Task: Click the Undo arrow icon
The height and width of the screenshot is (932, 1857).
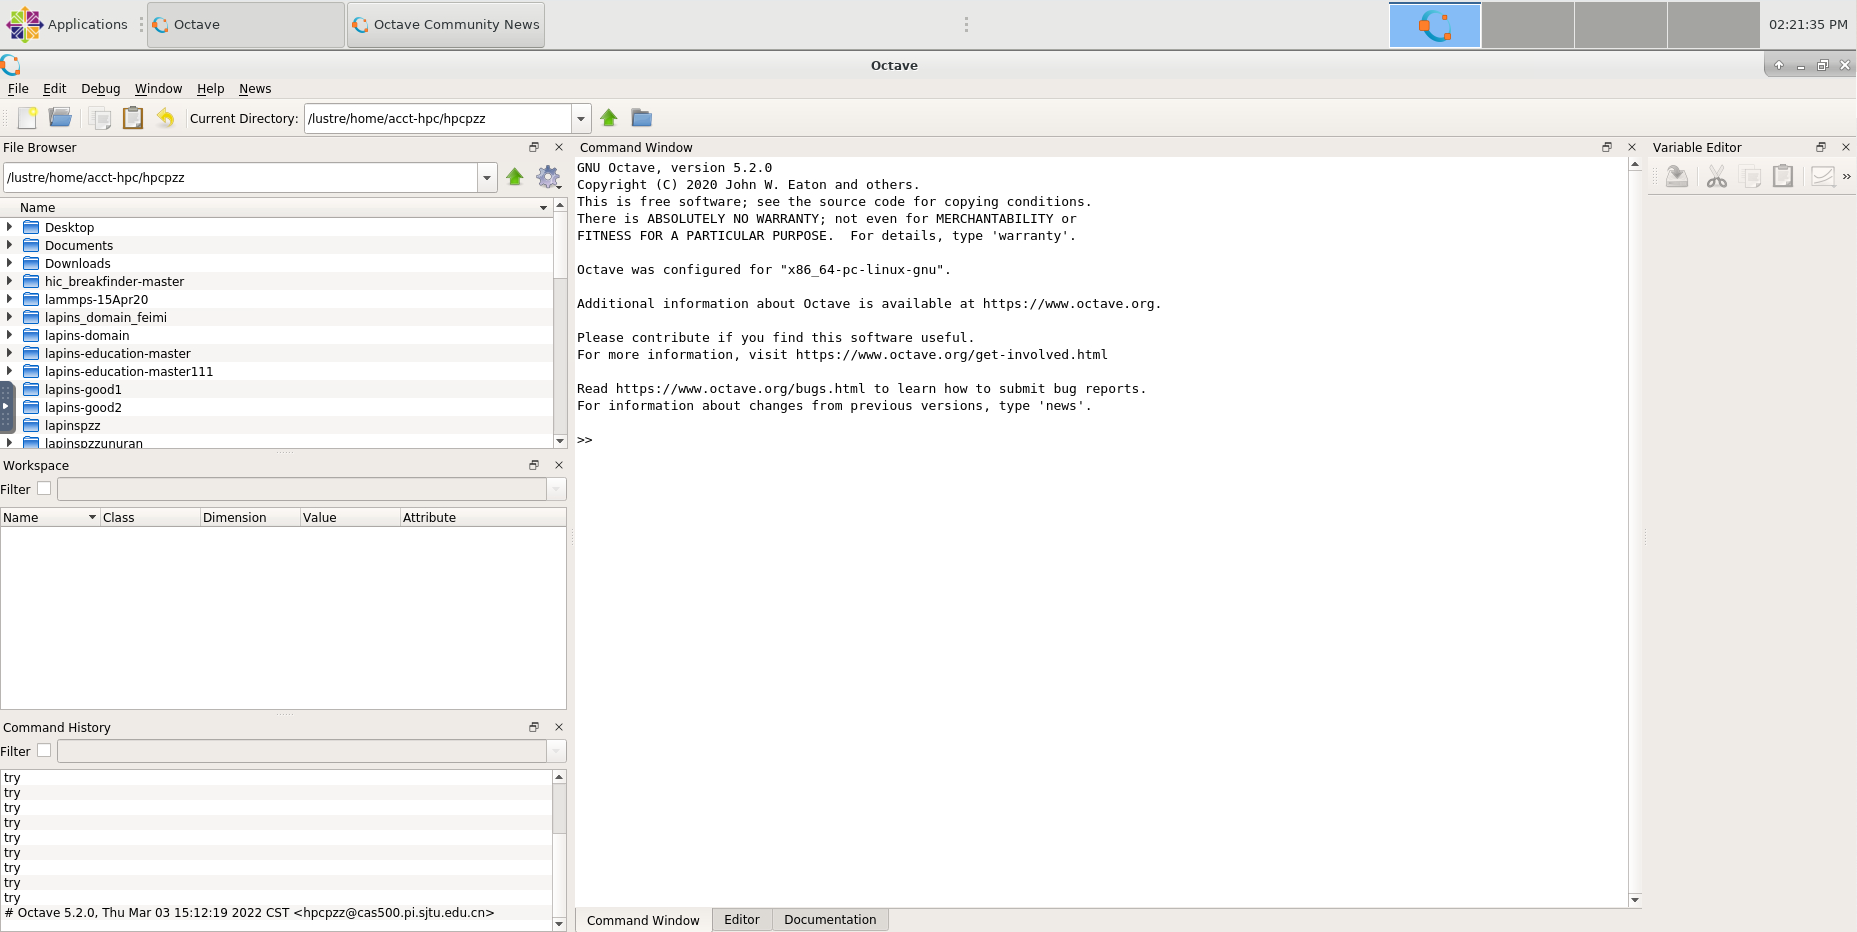Action: pyautogui.click(x=166, y=118)
